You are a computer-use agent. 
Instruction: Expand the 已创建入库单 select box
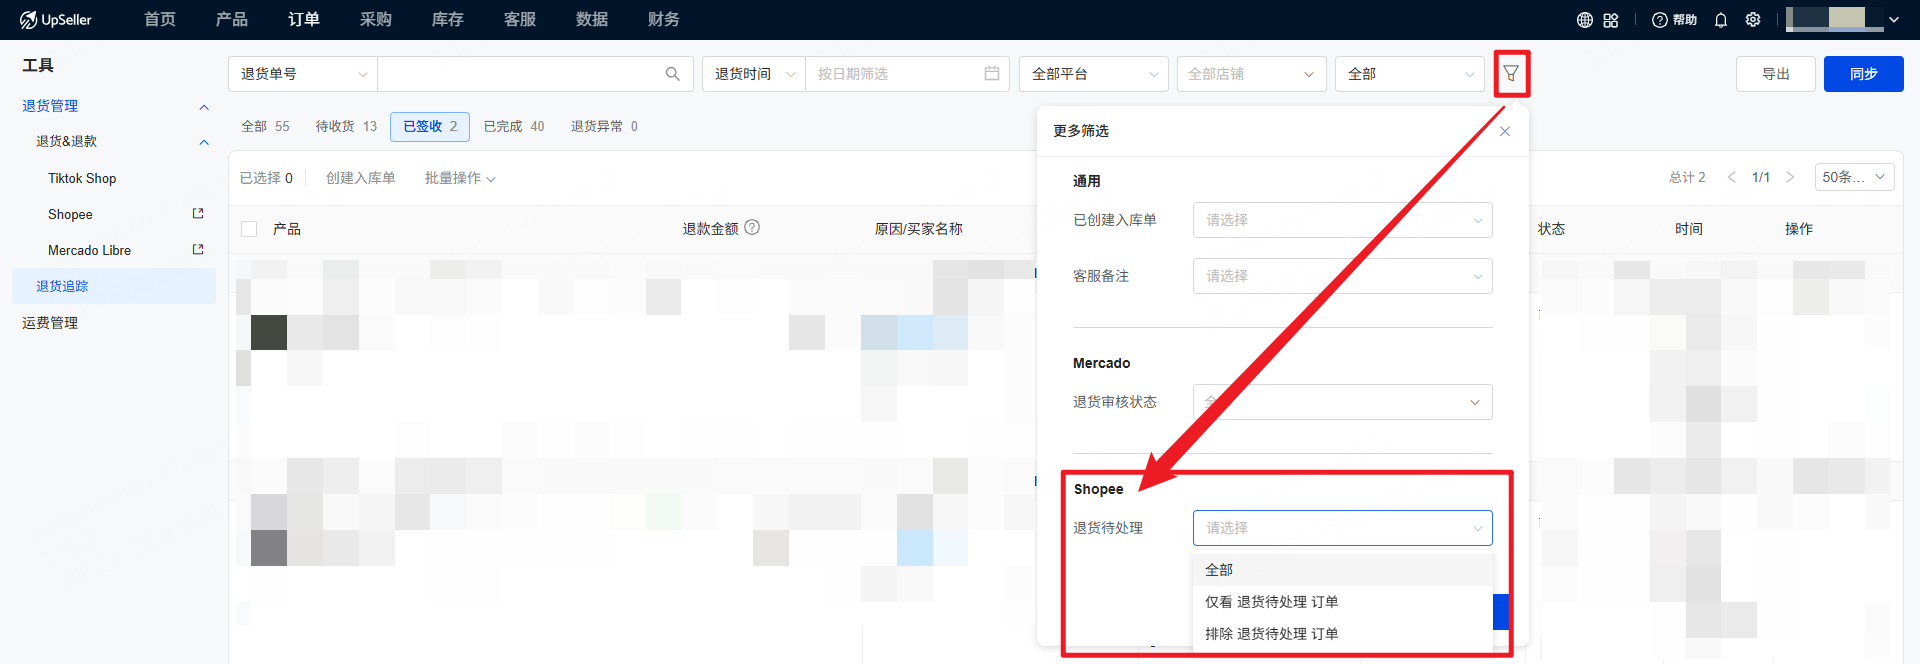[x=1342, y=220]
